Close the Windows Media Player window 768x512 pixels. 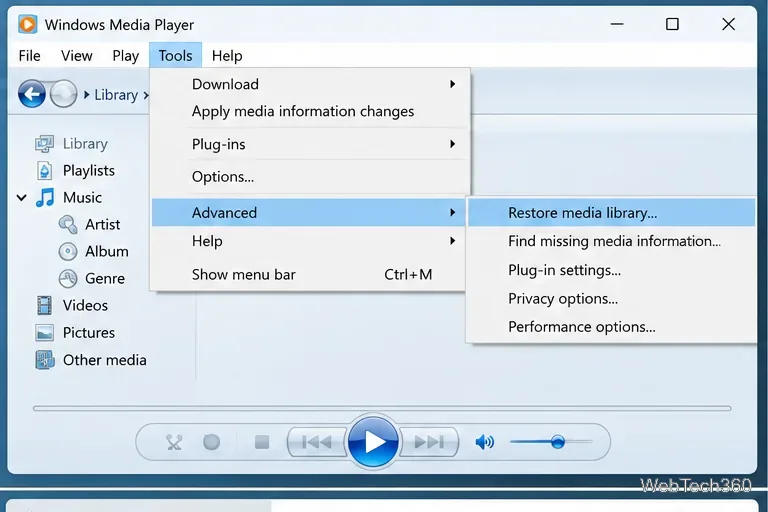[728, 24]
